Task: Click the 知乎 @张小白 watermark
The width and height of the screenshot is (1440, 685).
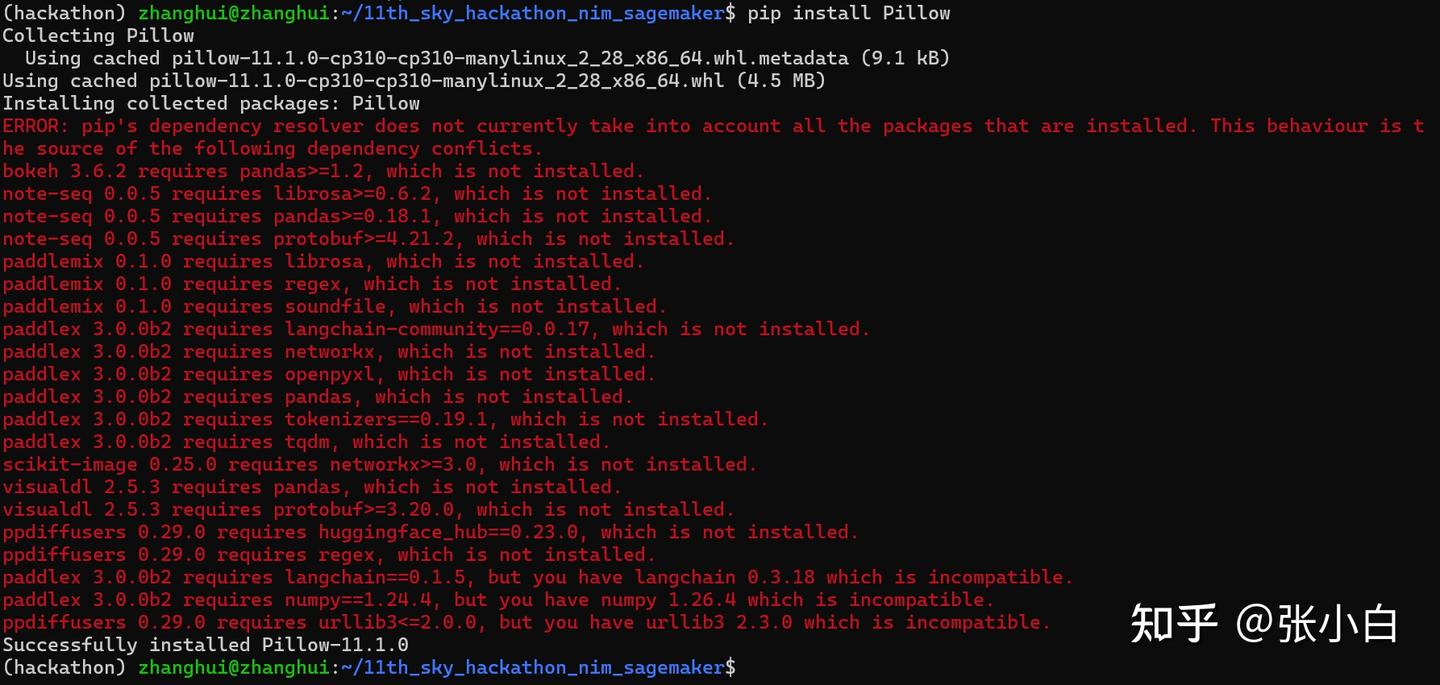Action: pos(1264,623)
